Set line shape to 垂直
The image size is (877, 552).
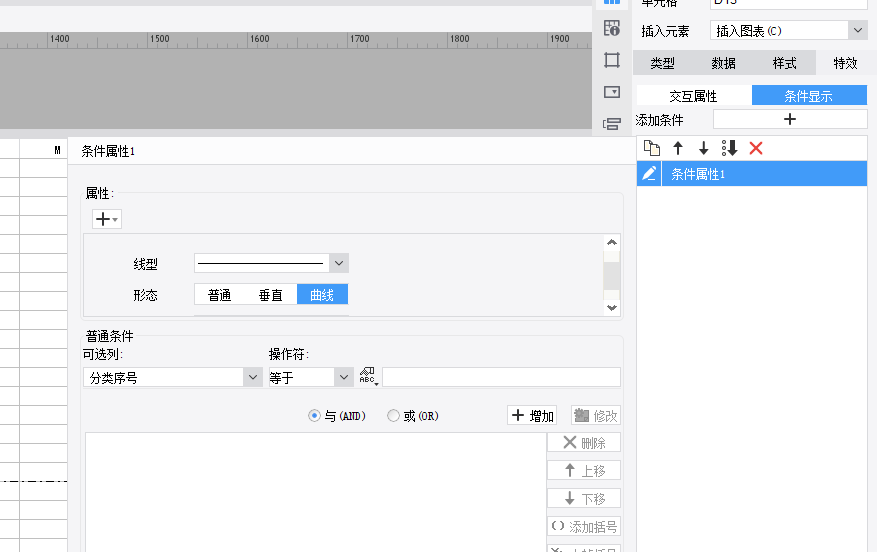click(x=270, y=295)
